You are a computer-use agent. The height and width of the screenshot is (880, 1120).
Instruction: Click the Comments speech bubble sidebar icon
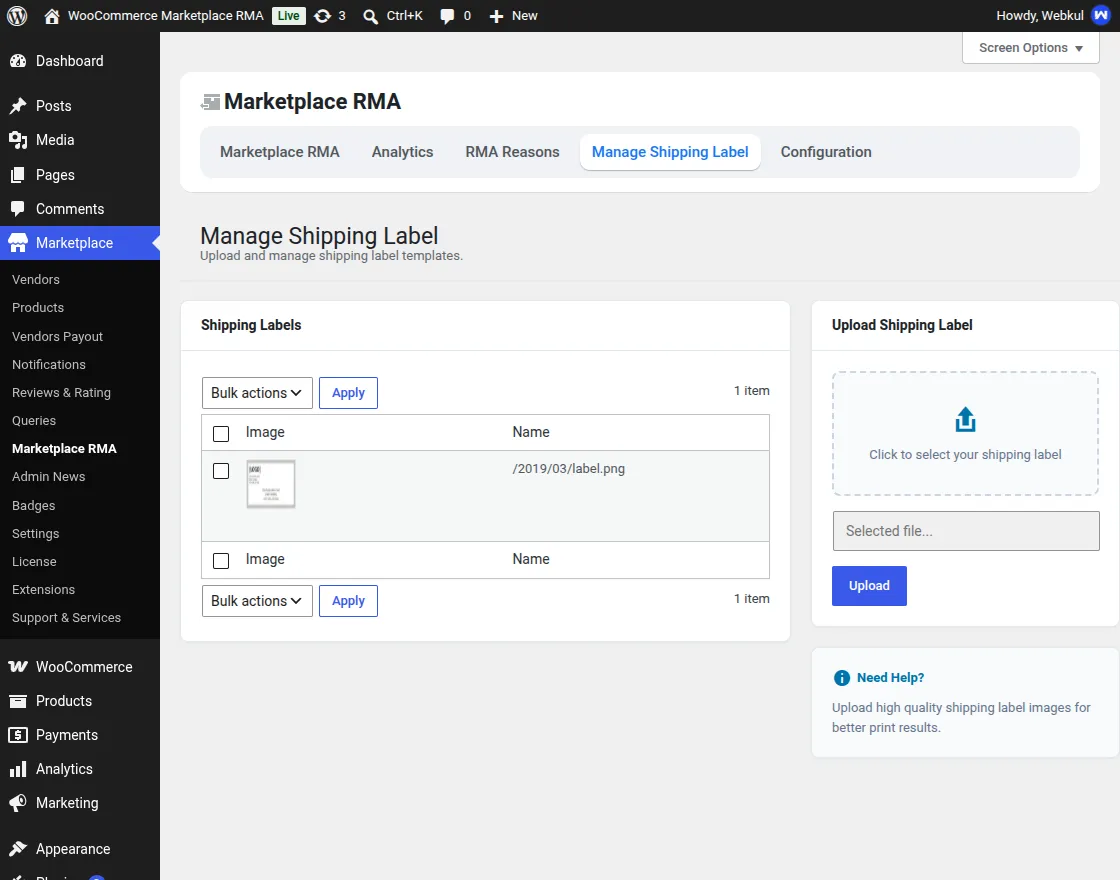coord(18,209)
